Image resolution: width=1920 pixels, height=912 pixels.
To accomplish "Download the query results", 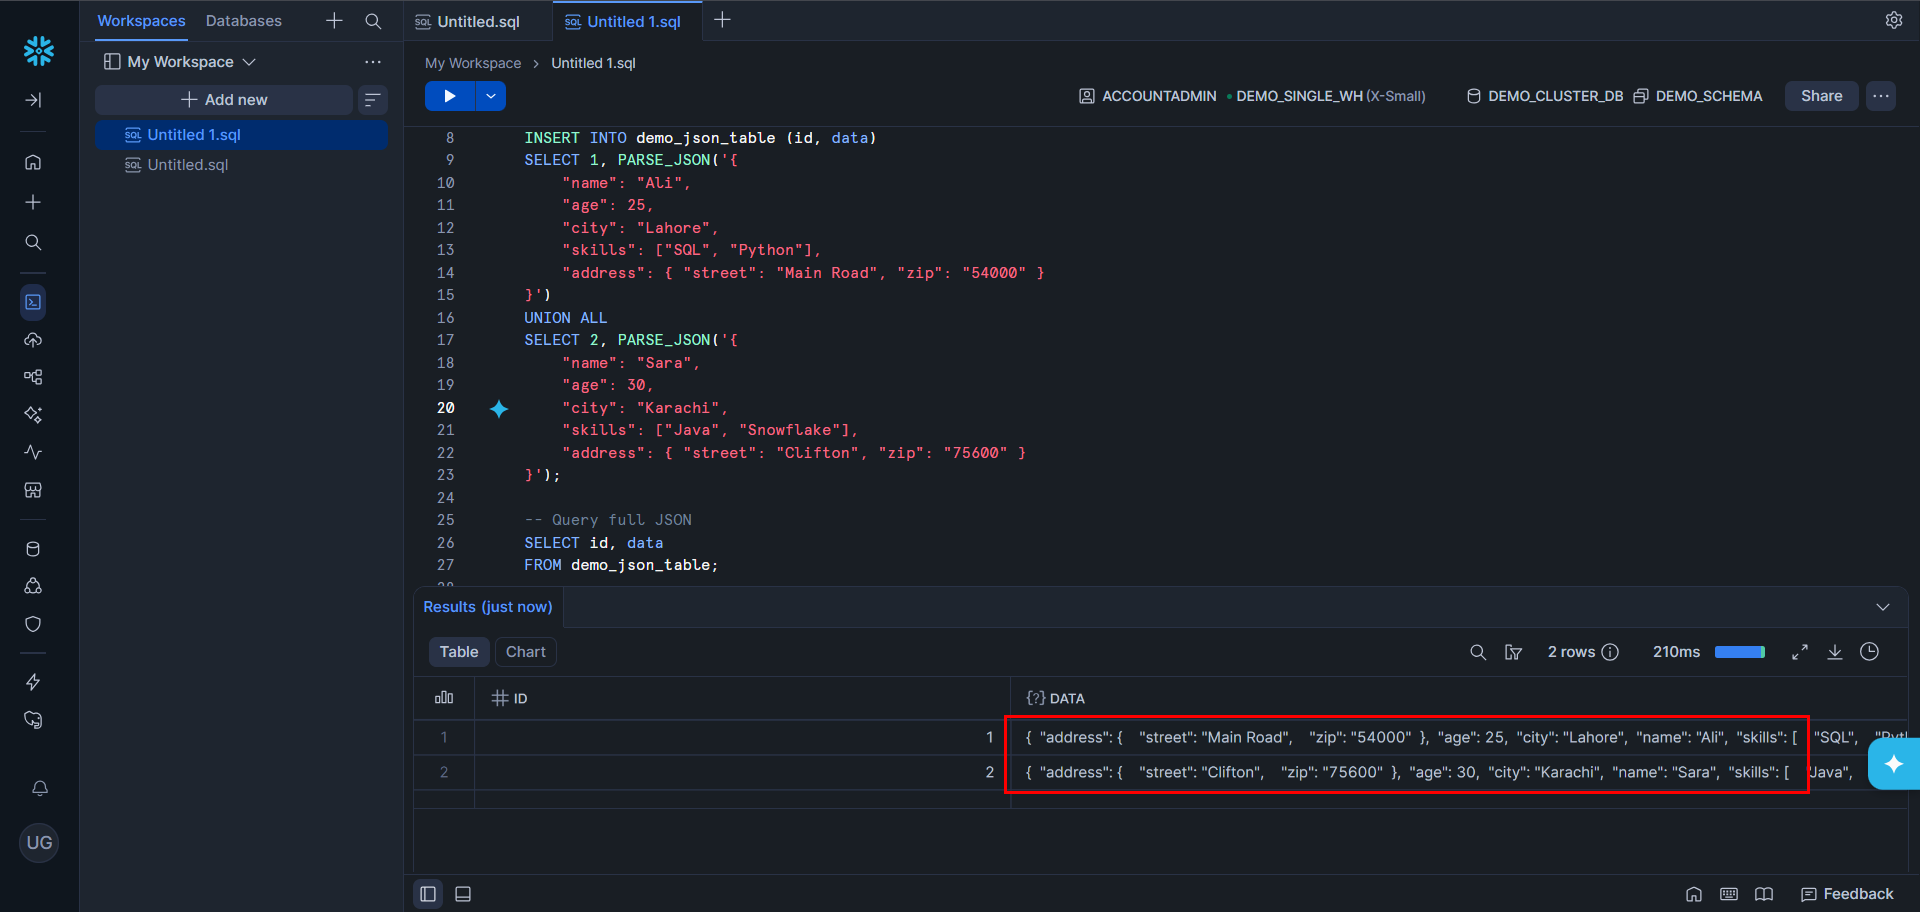I will click(1835, 652).
